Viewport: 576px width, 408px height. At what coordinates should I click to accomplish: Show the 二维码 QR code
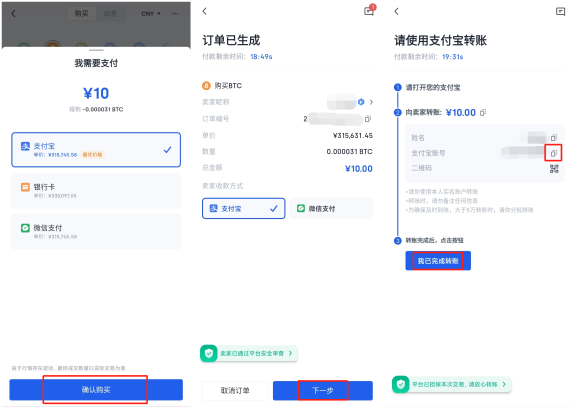(x=554, y=169)
